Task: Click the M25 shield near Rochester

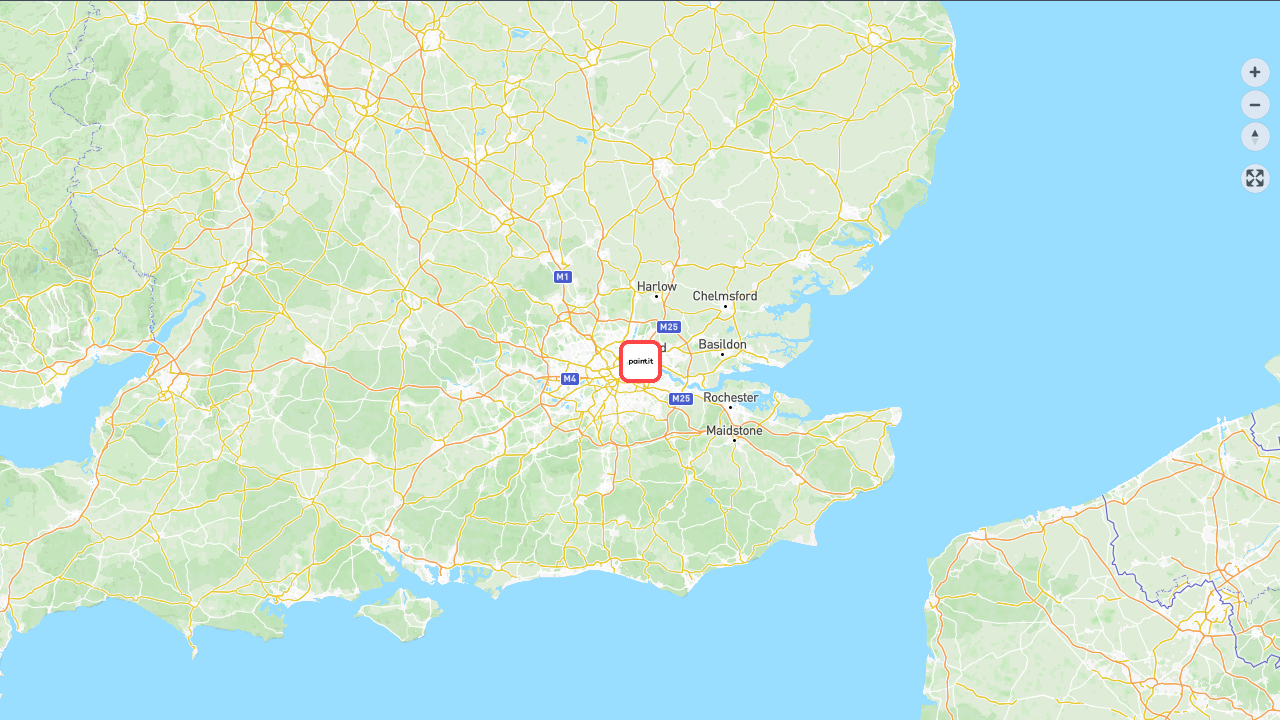Action: click(x=681, y=398)
